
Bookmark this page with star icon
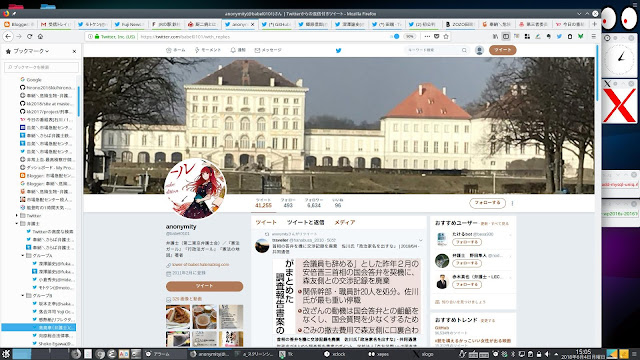click(446, 36)
